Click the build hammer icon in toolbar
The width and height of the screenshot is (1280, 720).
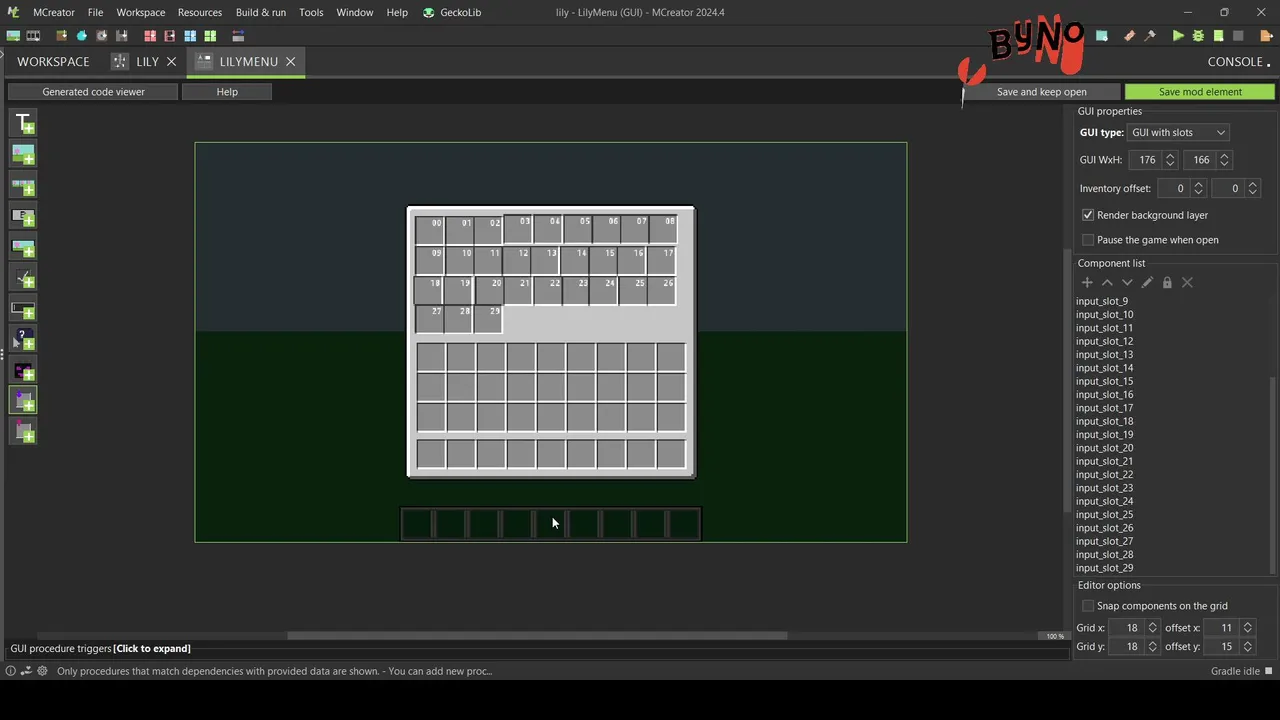point(1150,36)
